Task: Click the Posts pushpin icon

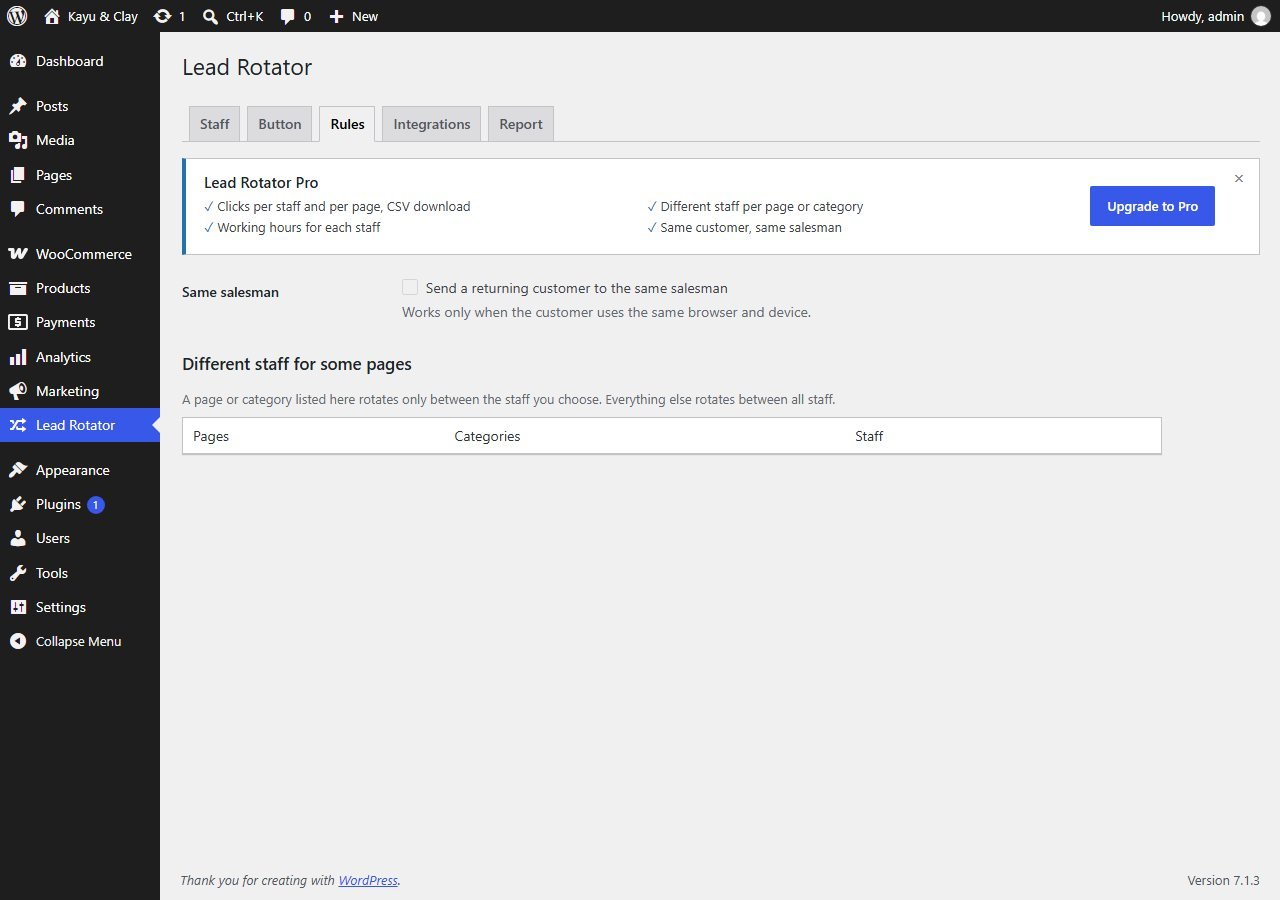Action: 18,106
